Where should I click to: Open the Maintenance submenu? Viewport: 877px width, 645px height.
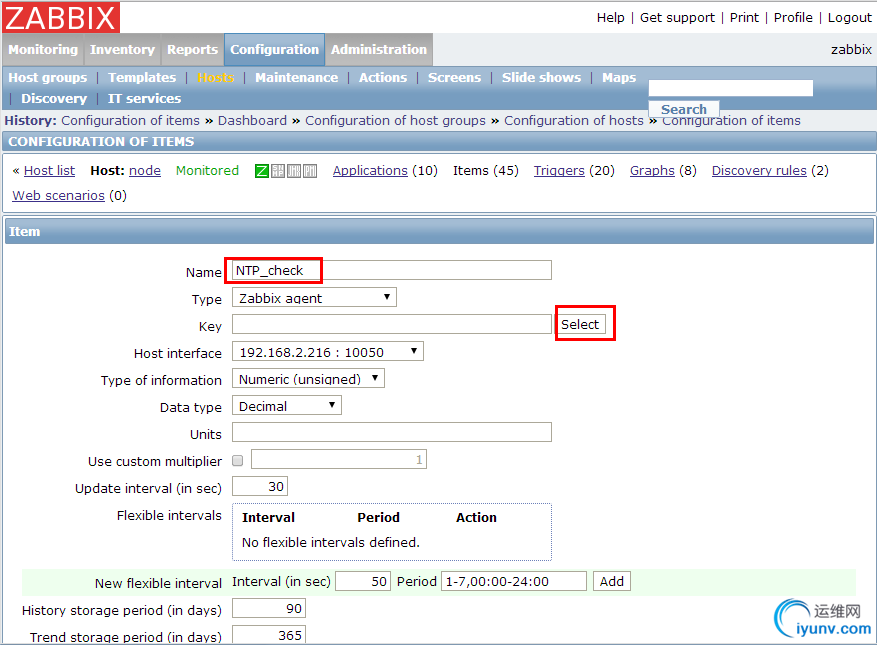[296, 78]
